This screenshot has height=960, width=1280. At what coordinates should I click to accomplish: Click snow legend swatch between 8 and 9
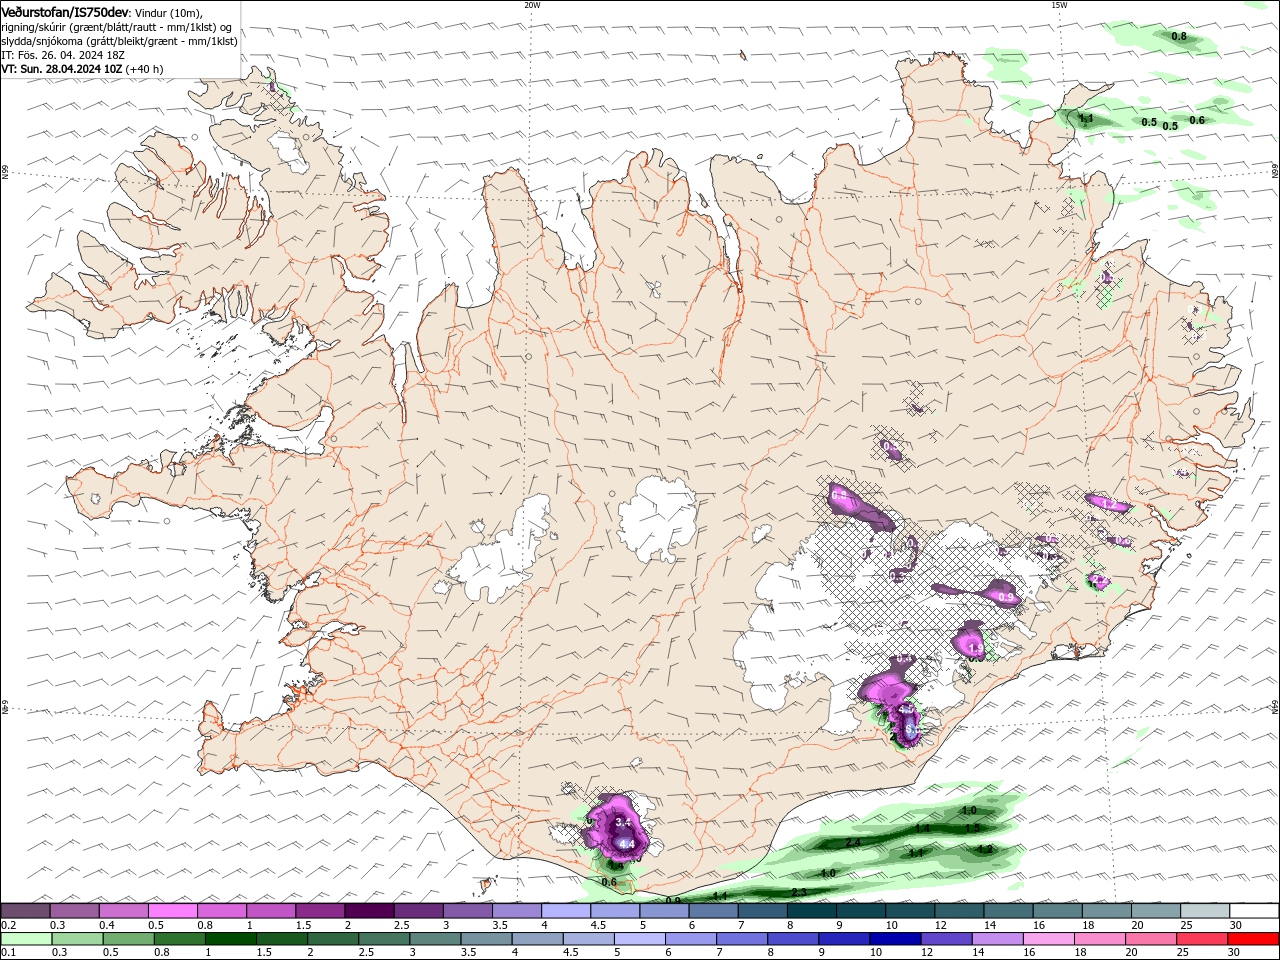tap(812, 911)
